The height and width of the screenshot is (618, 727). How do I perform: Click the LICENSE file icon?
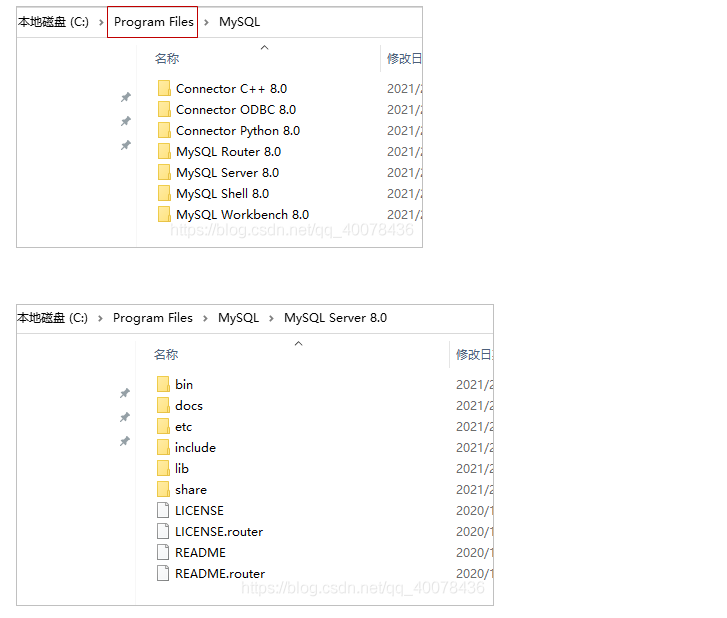(163, 510)
